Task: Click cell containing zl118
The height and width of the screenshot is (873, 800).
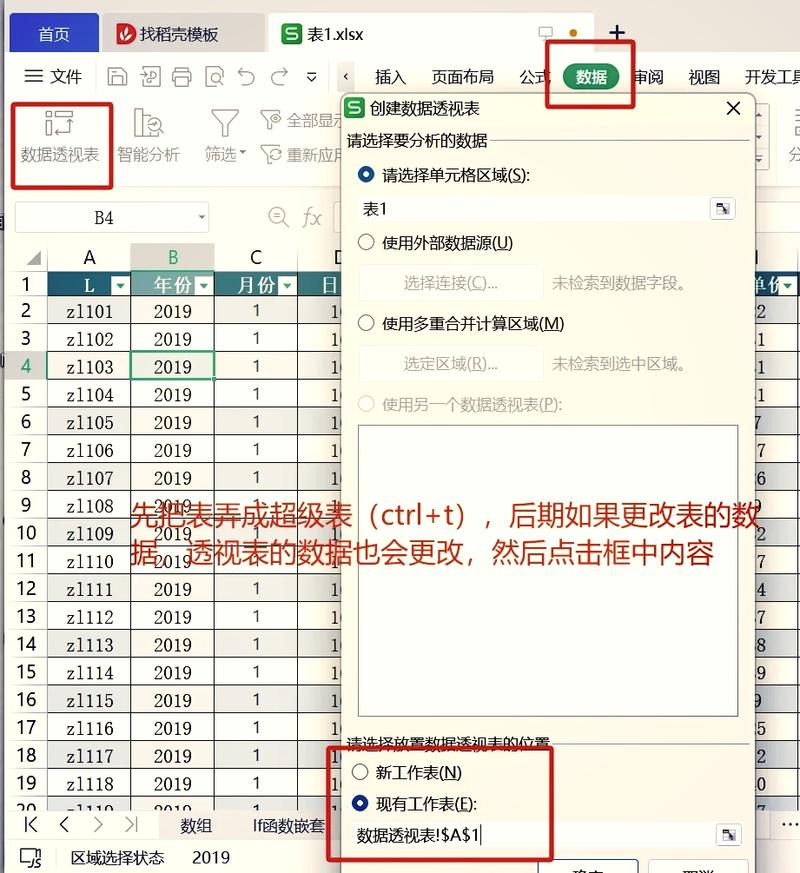Action: pos(89,783)
